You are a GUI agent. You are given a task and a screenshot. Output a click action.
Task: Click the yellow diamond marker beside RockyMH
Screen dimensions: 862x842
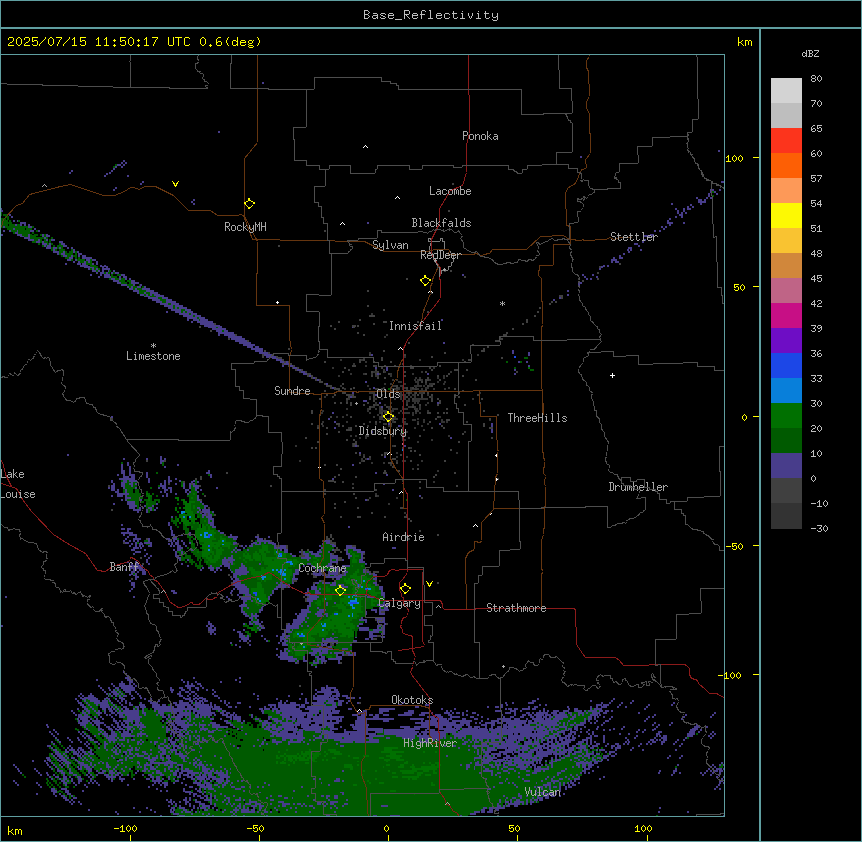click(249, 204)
